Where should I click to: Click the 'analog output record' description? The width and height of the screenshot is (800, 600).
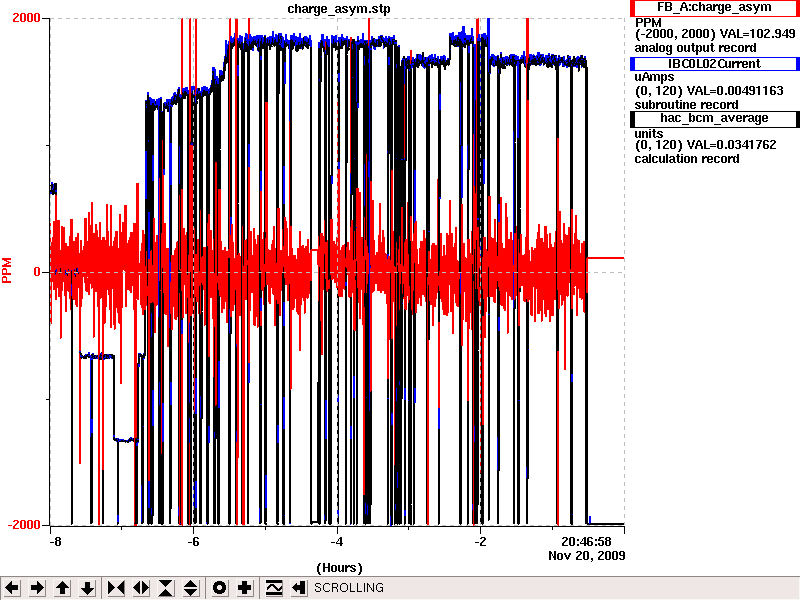695,48
